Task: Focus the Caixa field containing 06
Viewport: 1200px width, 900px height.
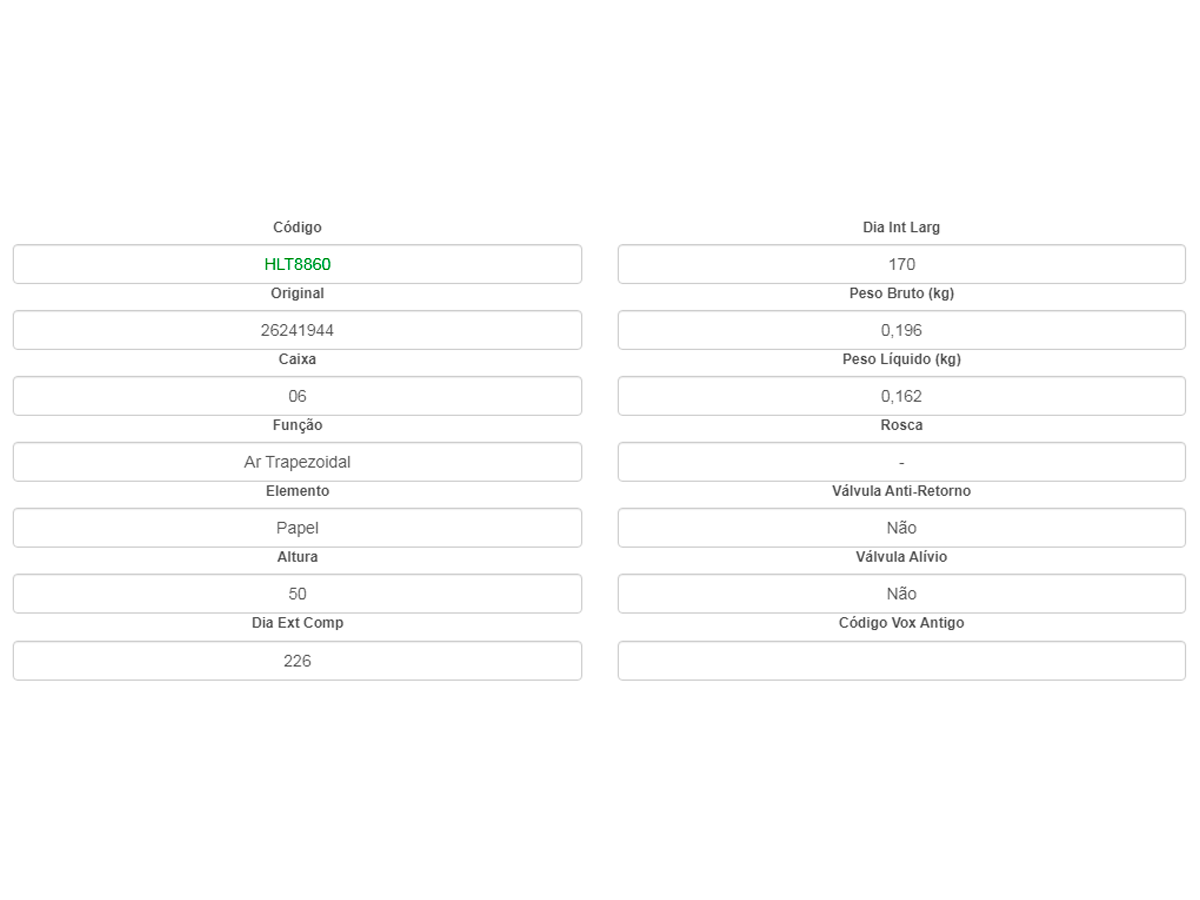Action: pos(297,396)
